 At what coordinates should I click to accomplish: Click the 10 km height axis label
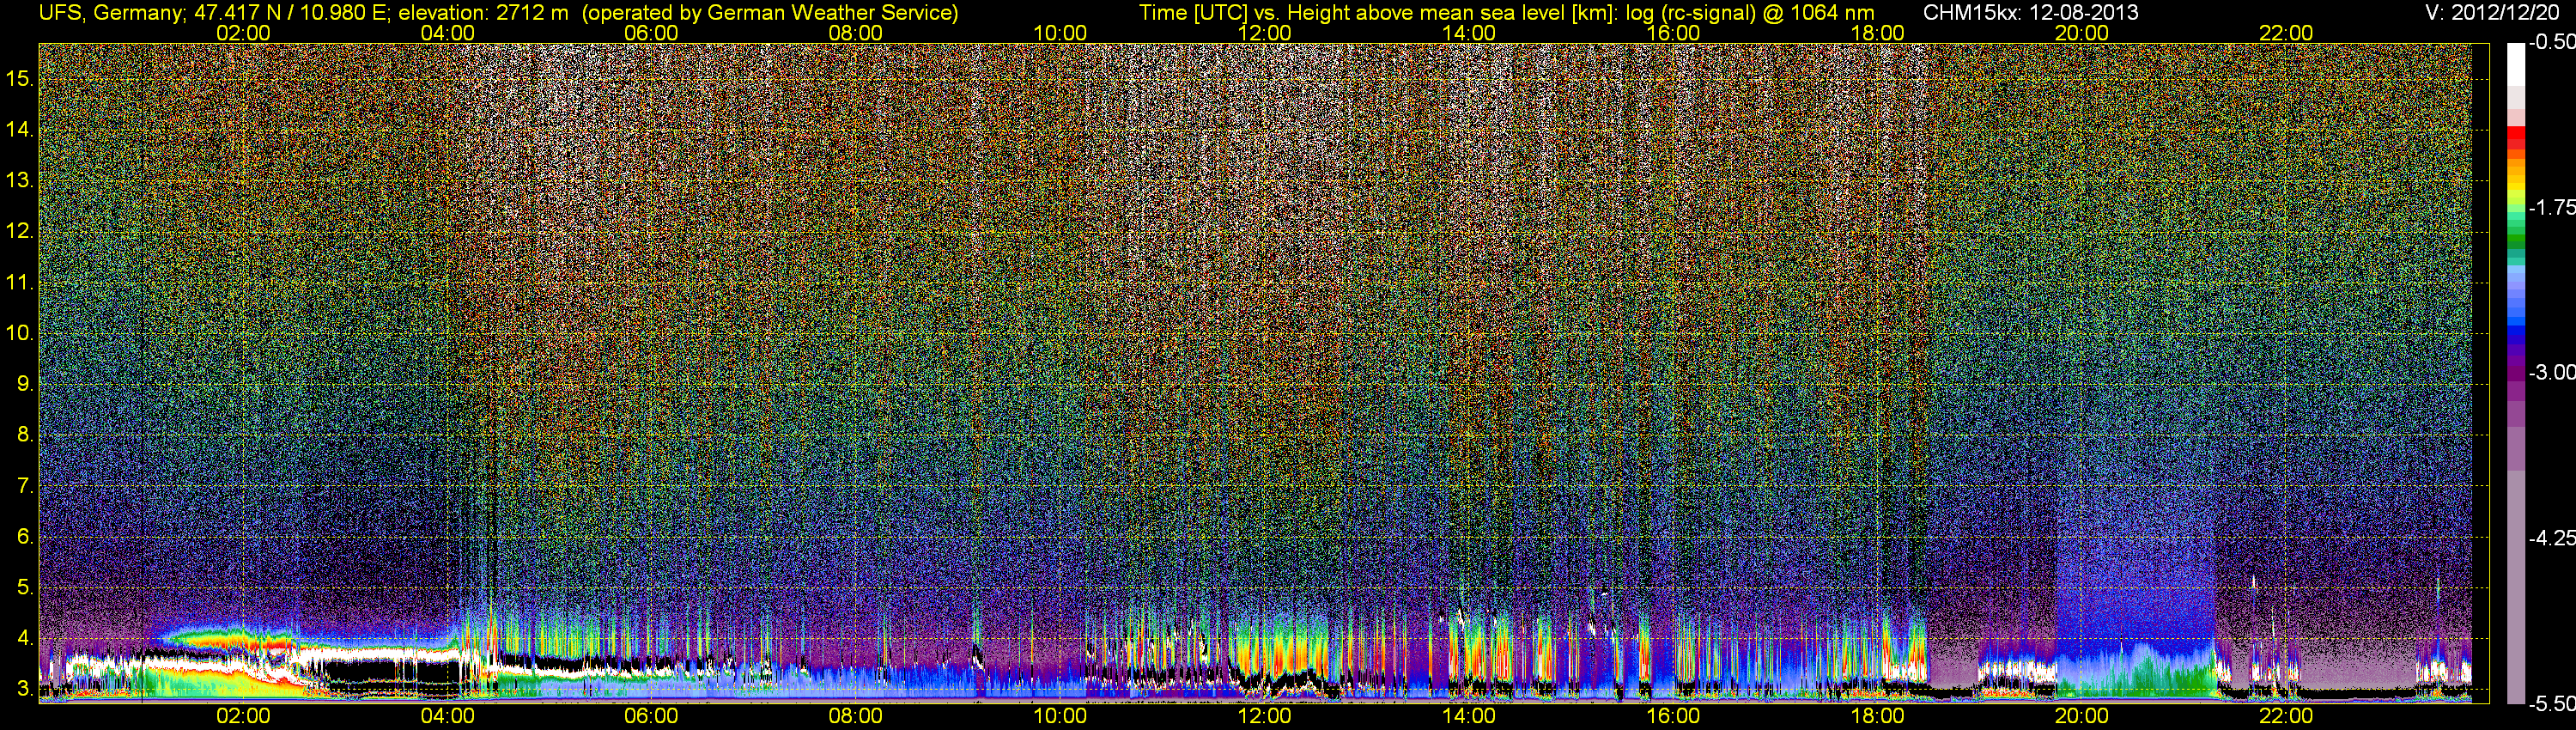tap(20, 333)
